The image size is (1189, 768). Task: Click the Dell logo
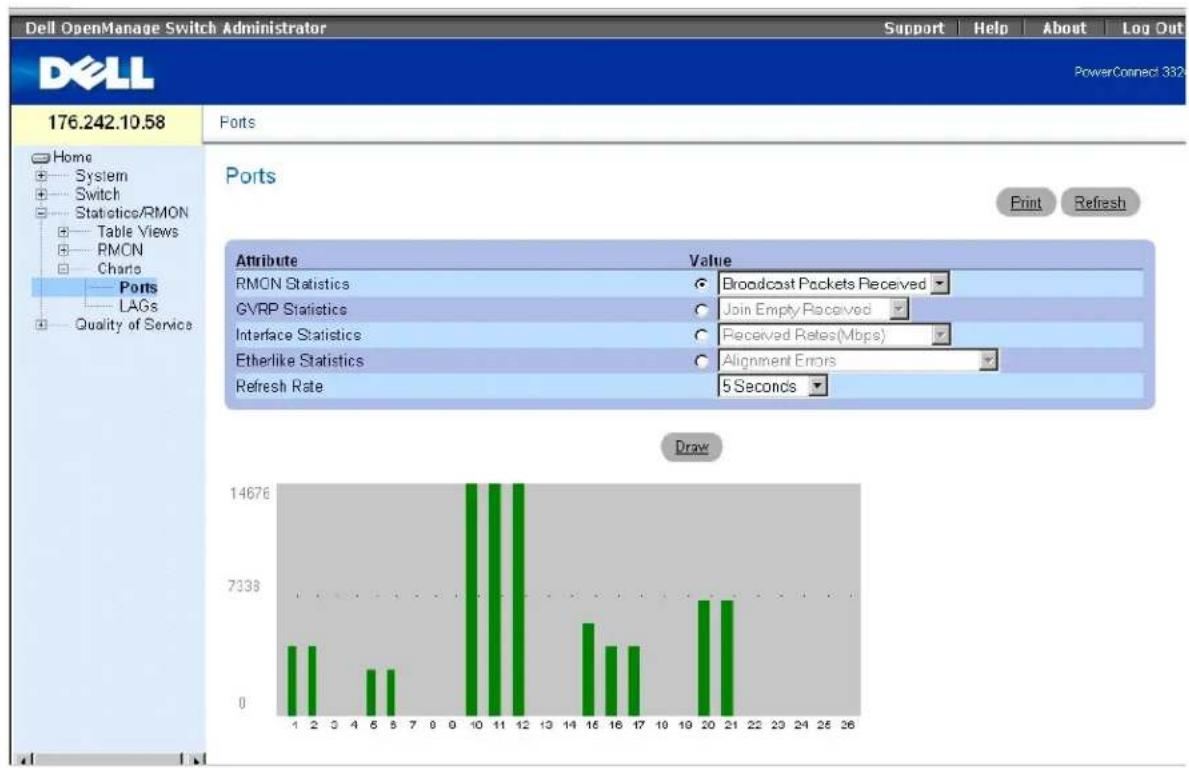coord(96,74)
